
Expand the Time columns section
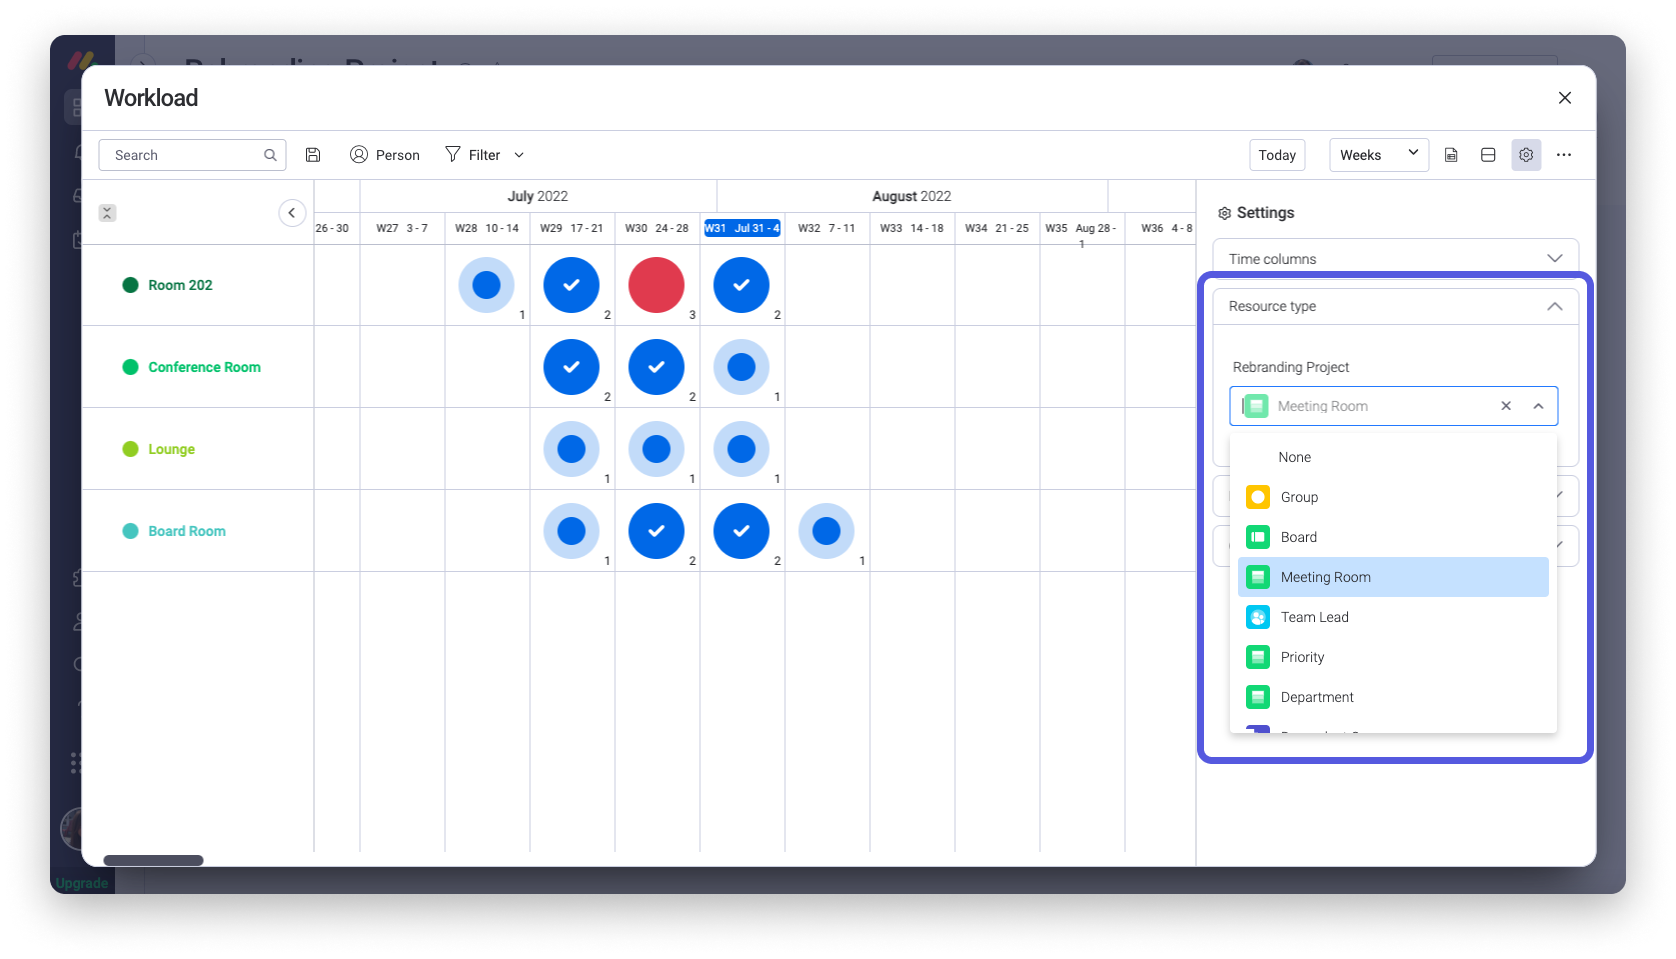[x=1395, y=258]
